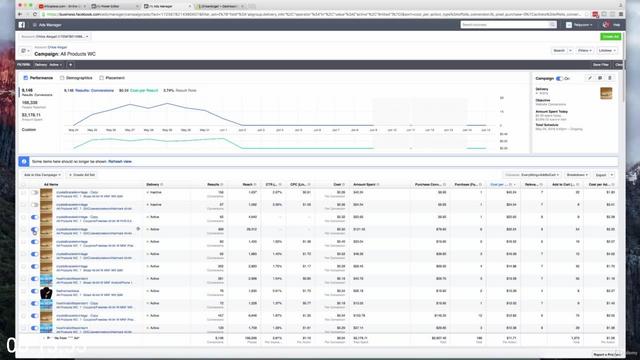Switch to the Ads Manager browser tab
The height and width of the screenshot is (360, 640).
pos(167,6)
